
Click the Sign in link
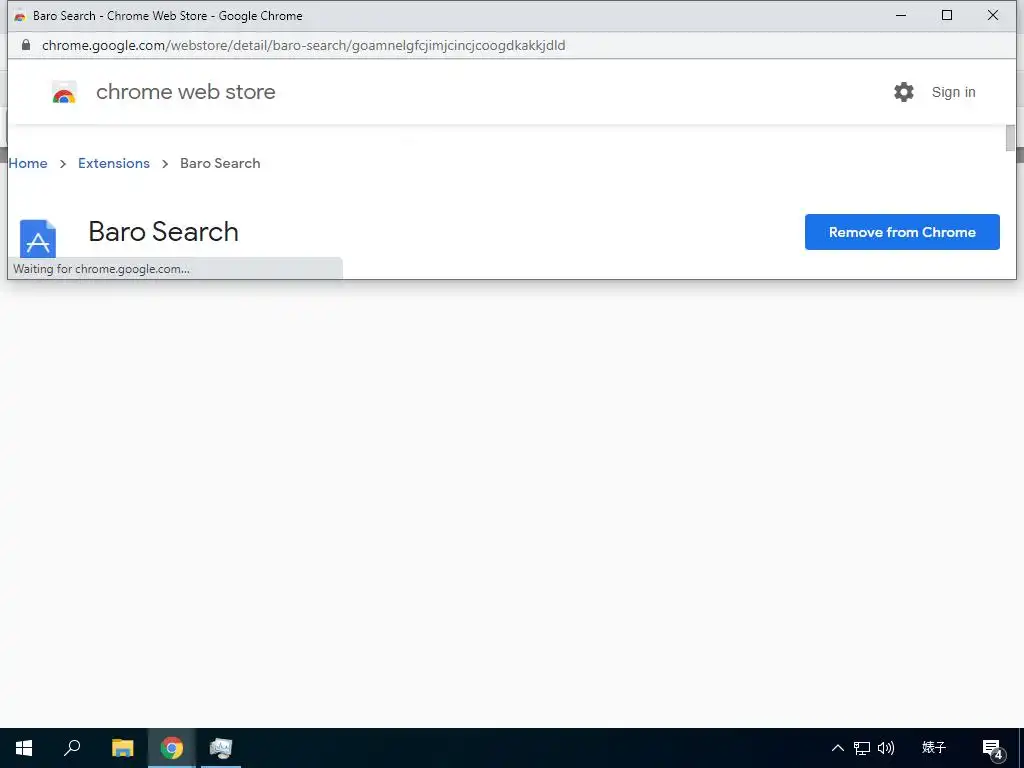click(953, 92)
